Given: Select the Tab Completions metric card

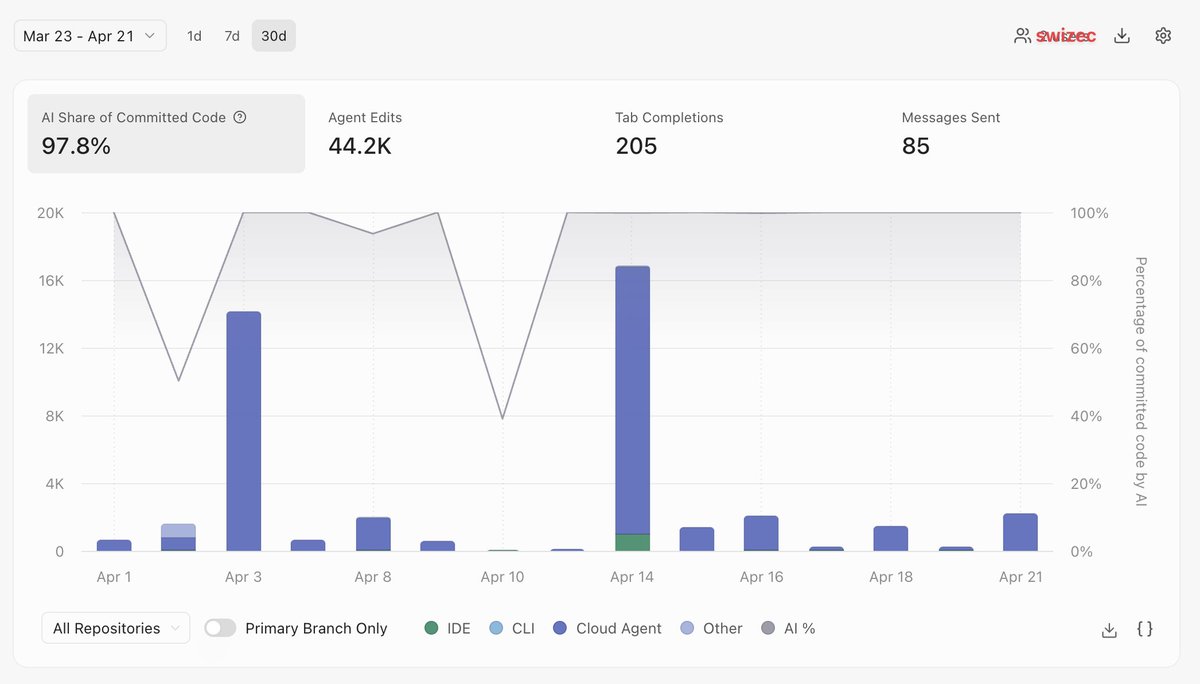Looking at the screenshot, I should point(739,134).
